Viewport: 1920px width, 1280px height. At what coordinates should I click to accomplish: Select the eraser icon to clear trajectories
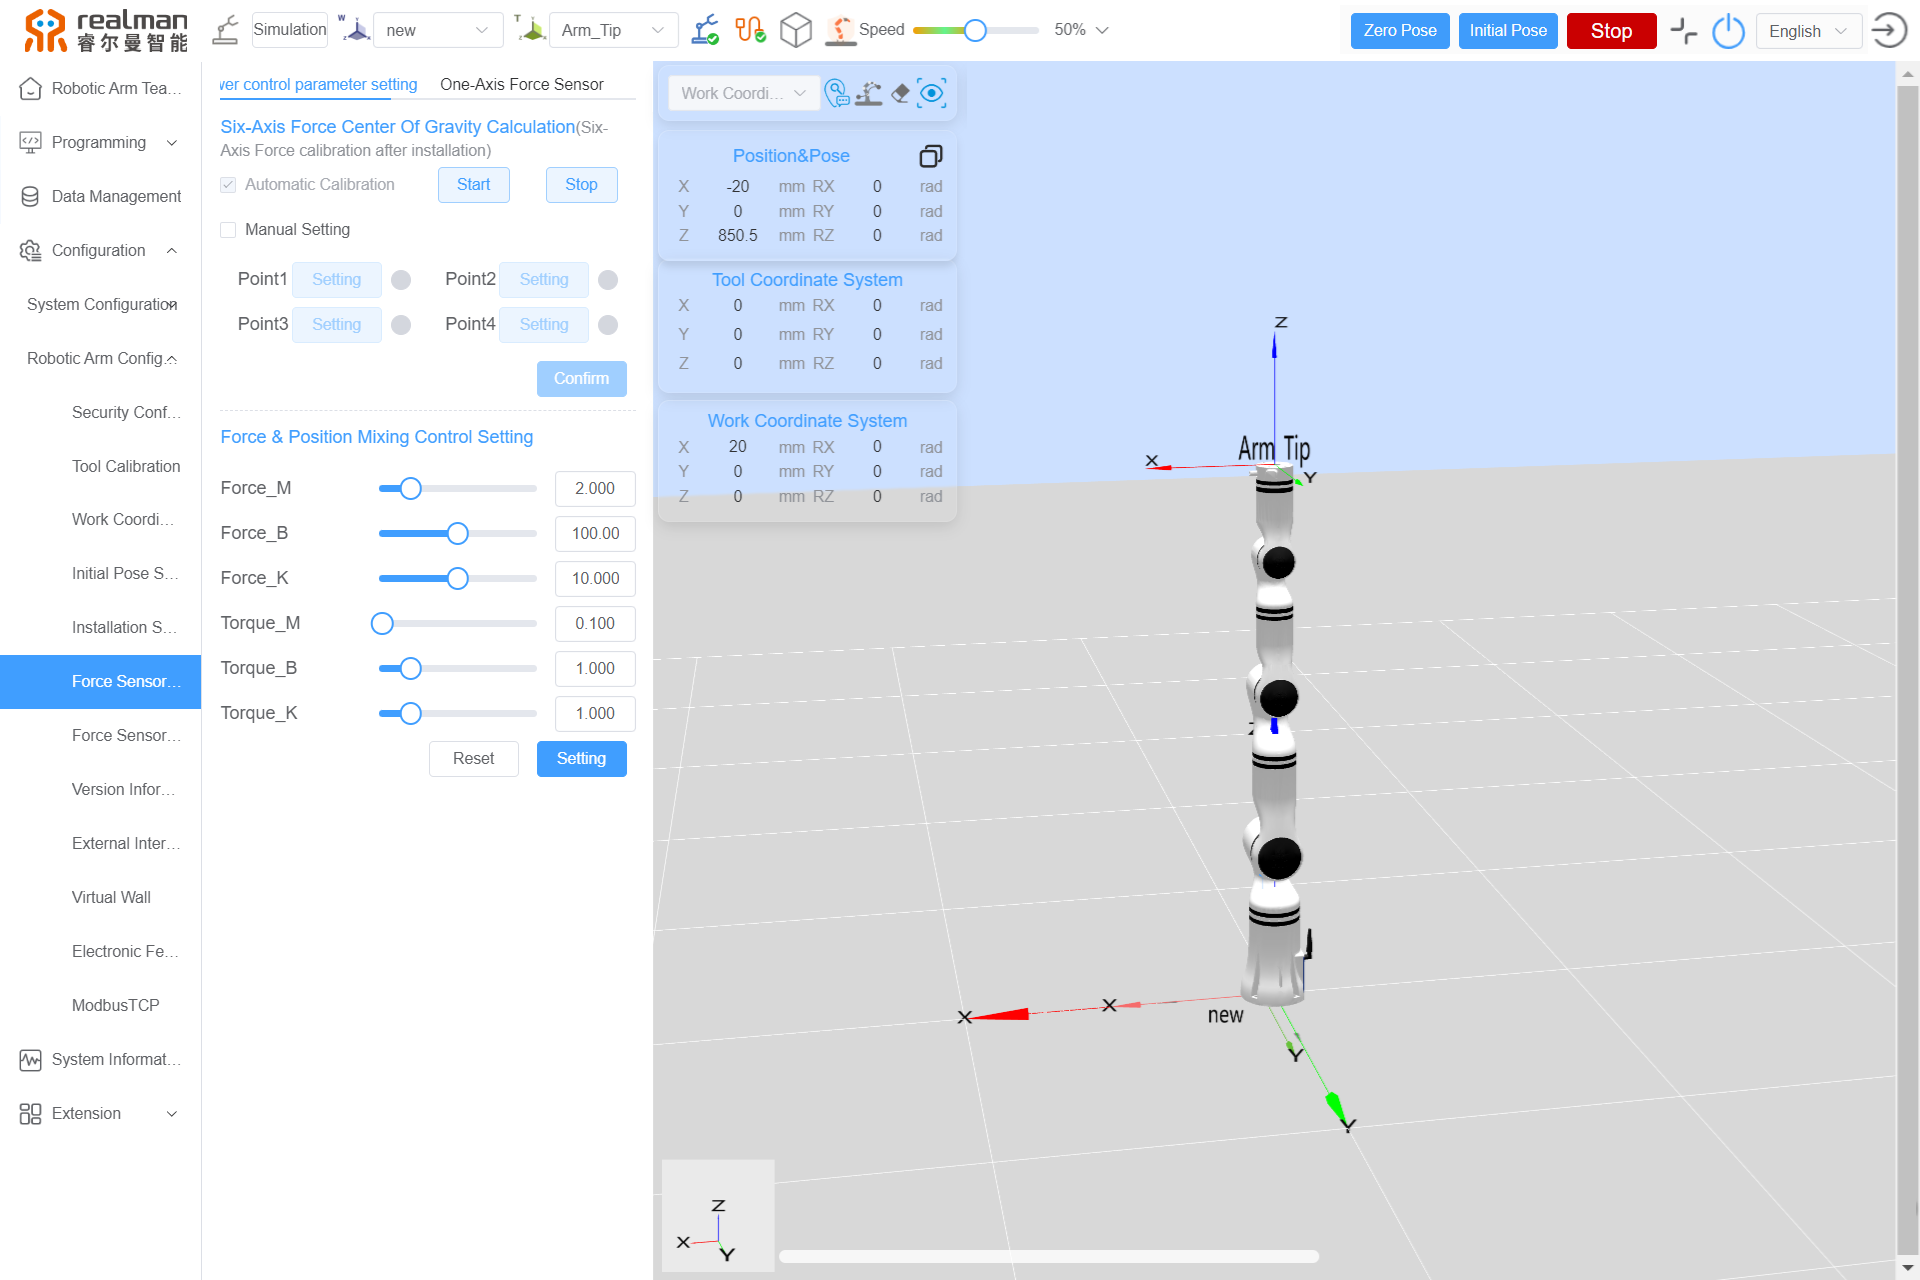pyautogui.click(x=900, y=93)
